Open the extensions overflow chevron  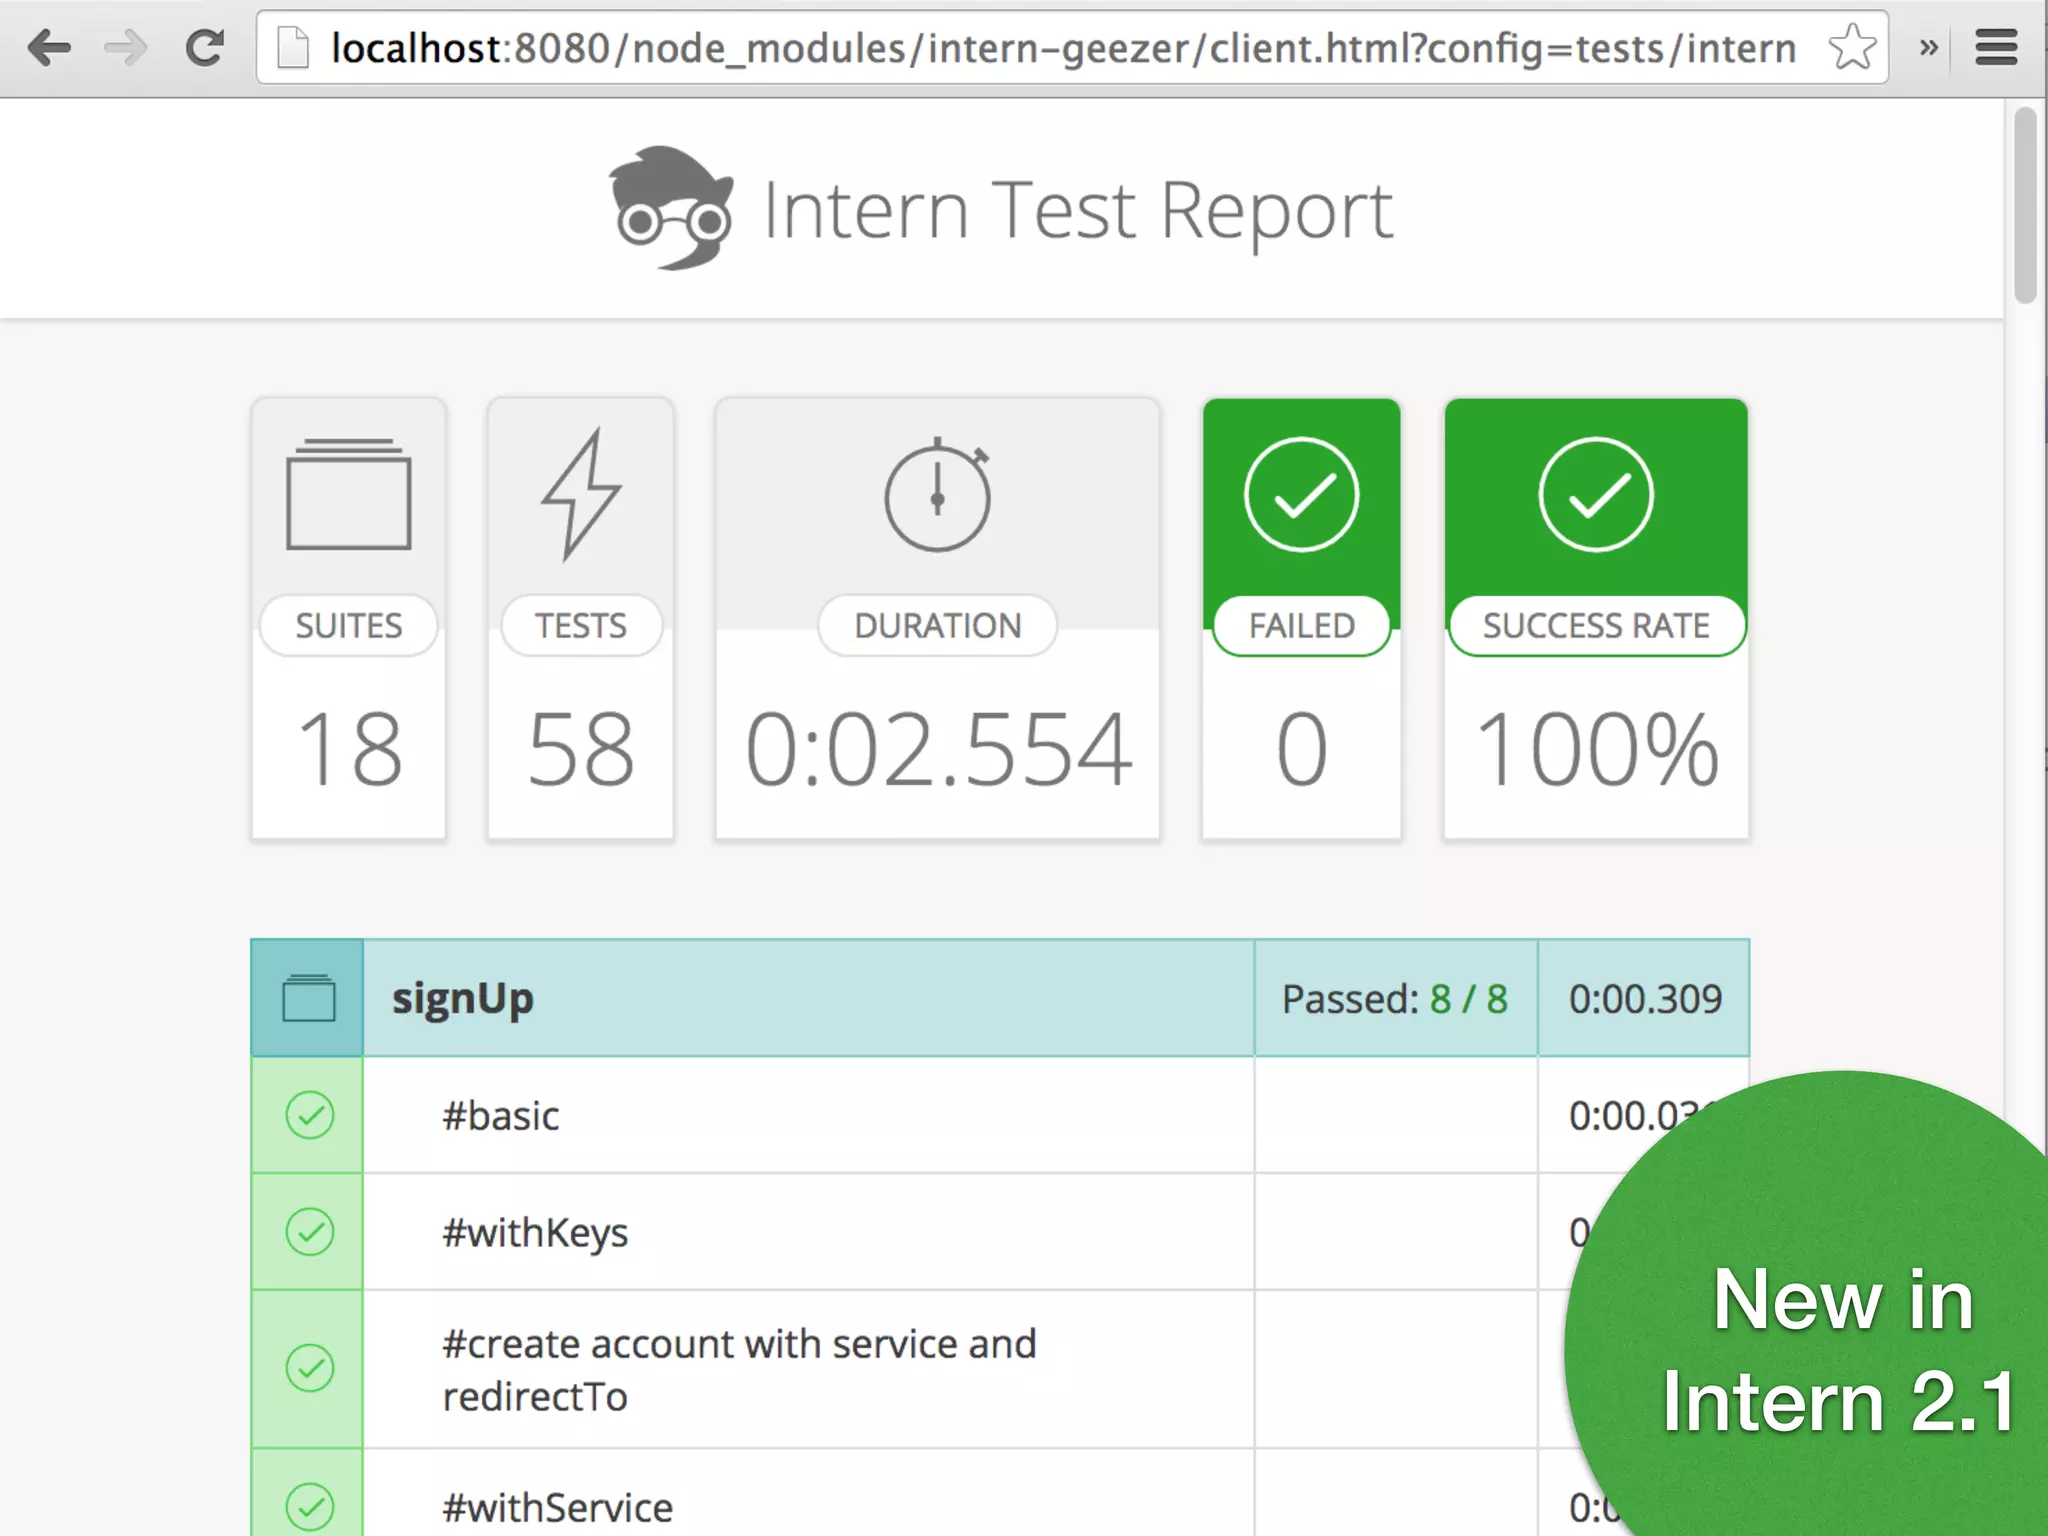point(1929,47)
